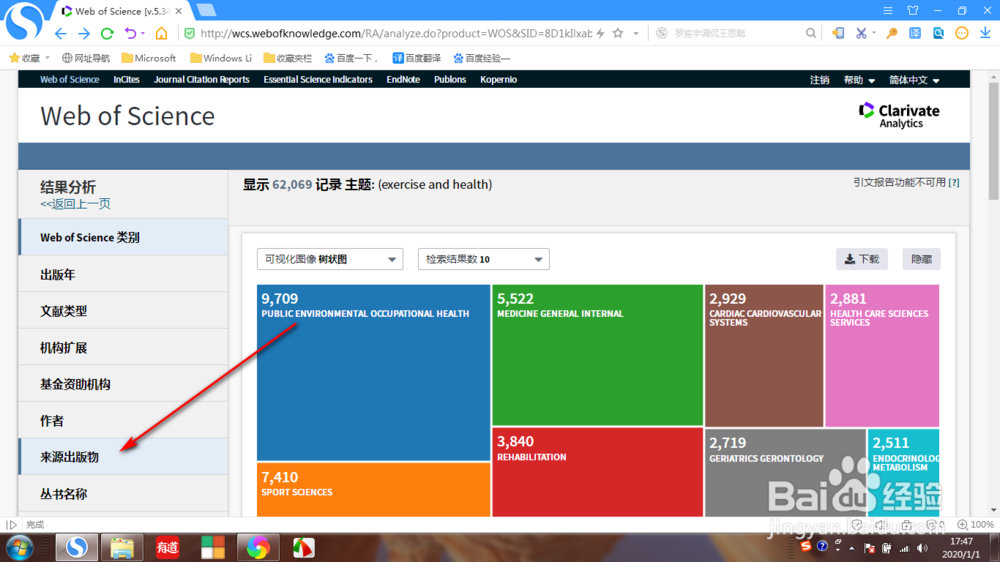
Task: Click the 隐藏 hide button
Action: tap(922, 259)
